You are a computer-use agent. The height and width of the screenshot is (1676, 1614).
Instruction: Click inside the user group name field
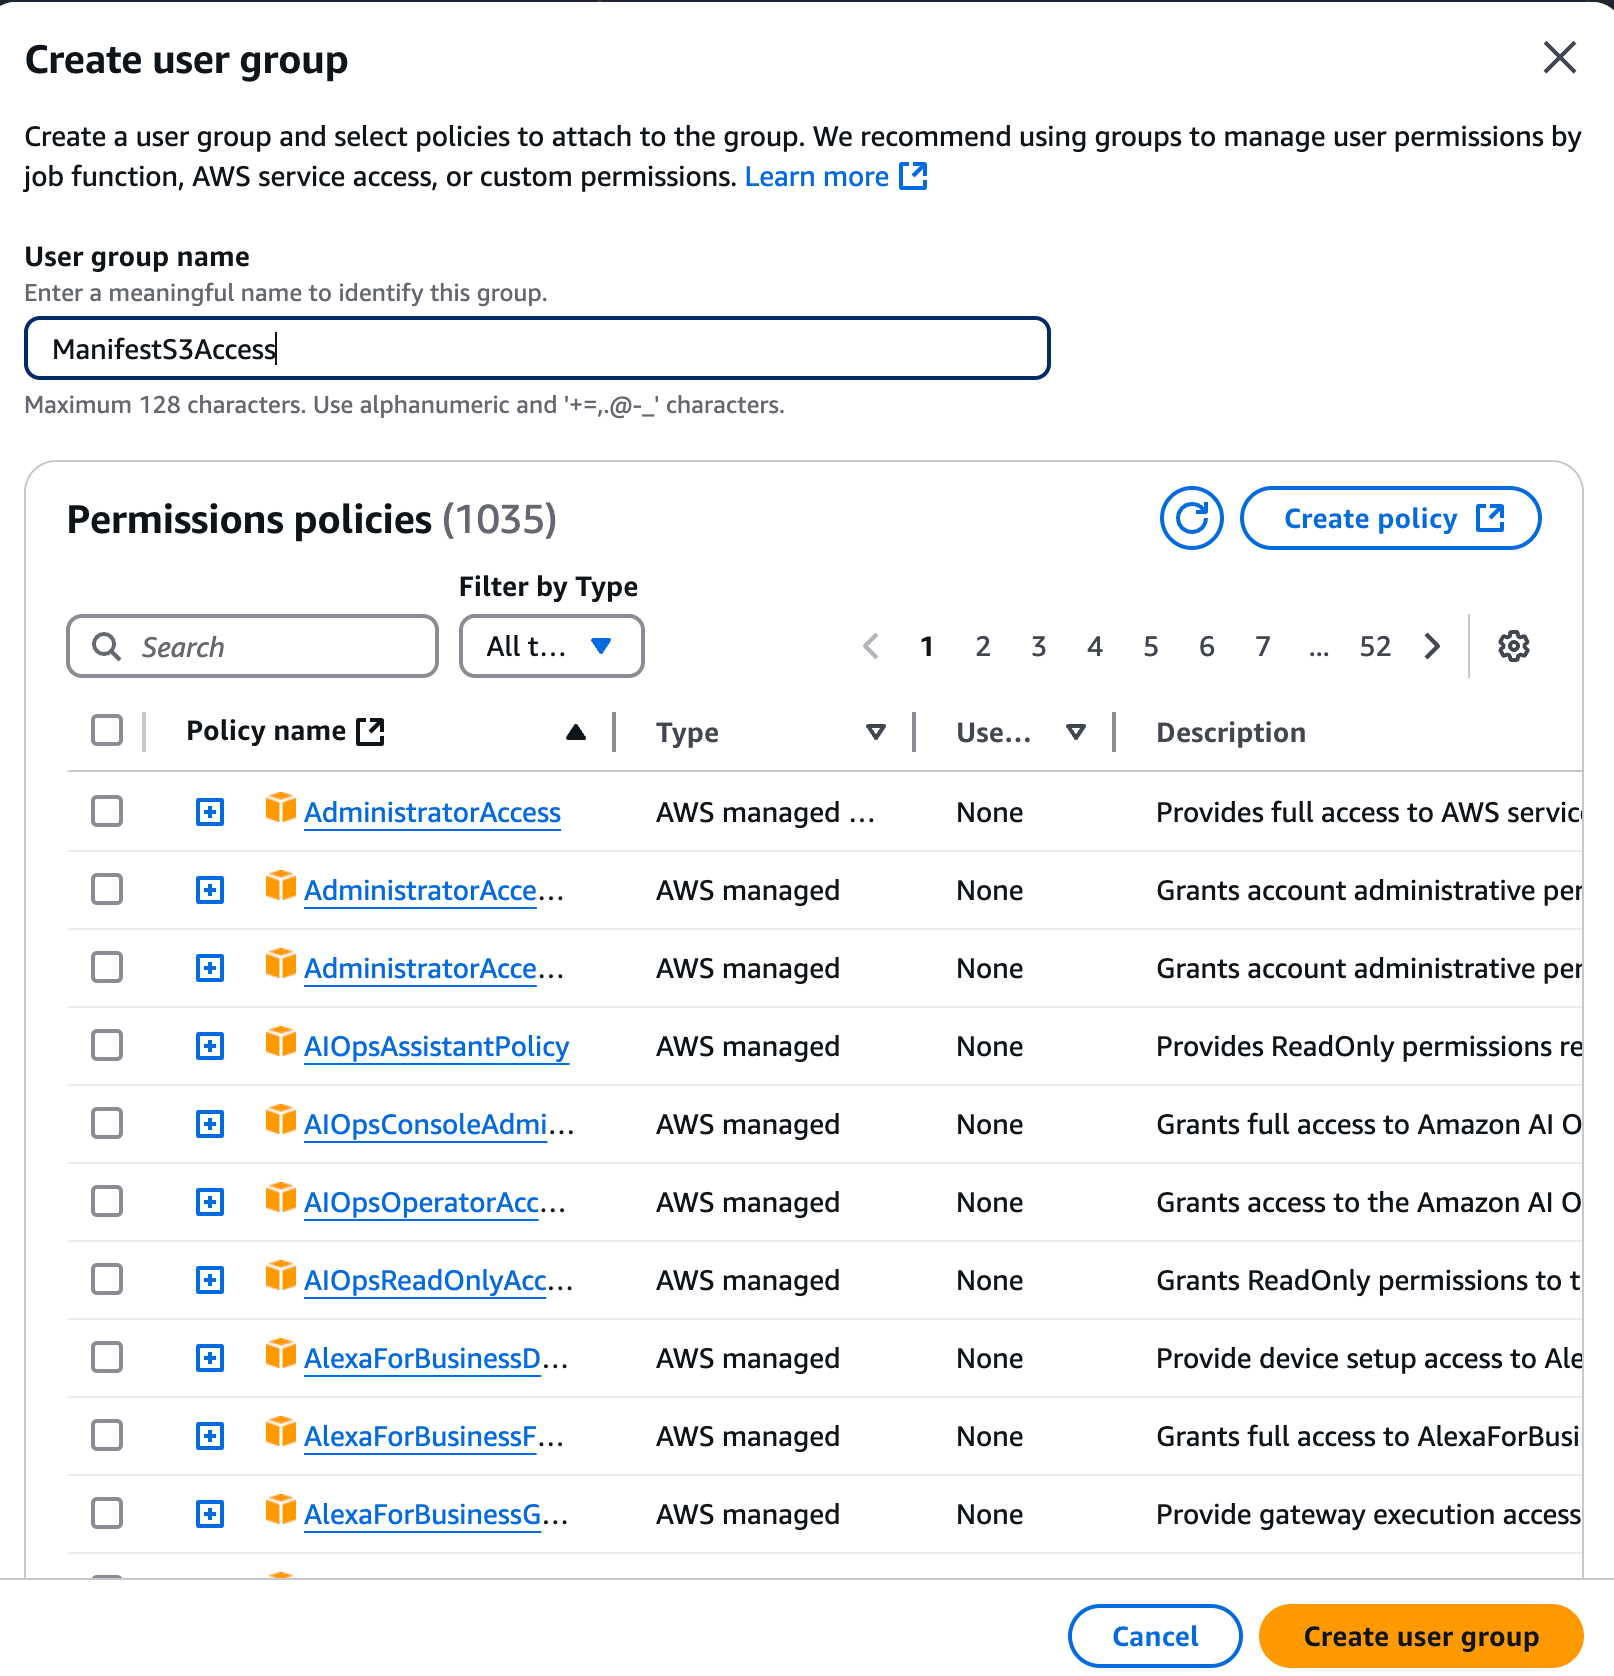(537, 348)
